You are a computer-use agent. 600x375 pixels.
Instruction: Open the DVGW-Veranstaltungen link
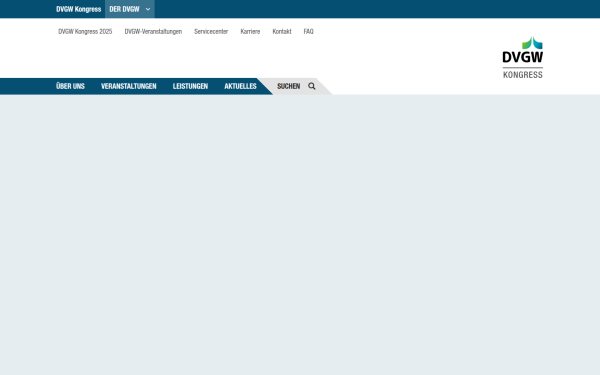pyautogui.click(x=153, y=31)
